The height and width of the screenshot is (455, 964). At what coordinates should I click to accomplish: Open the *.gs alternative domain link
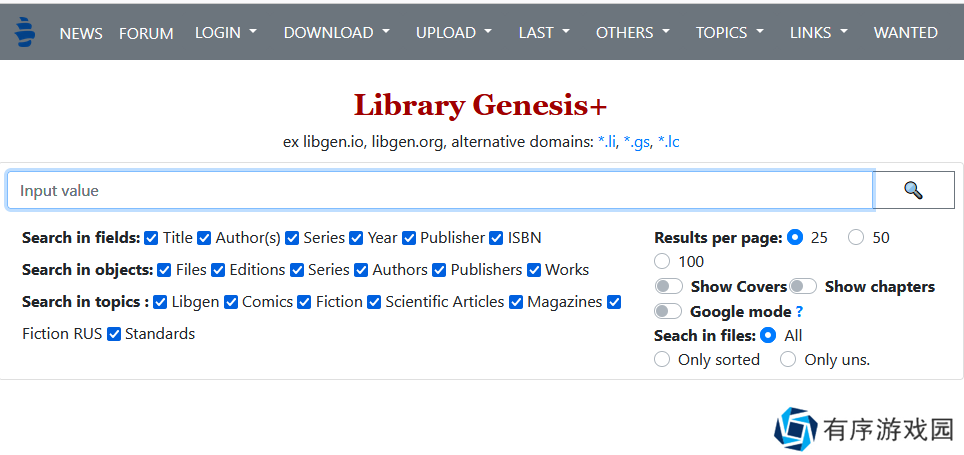pos(636,142)
